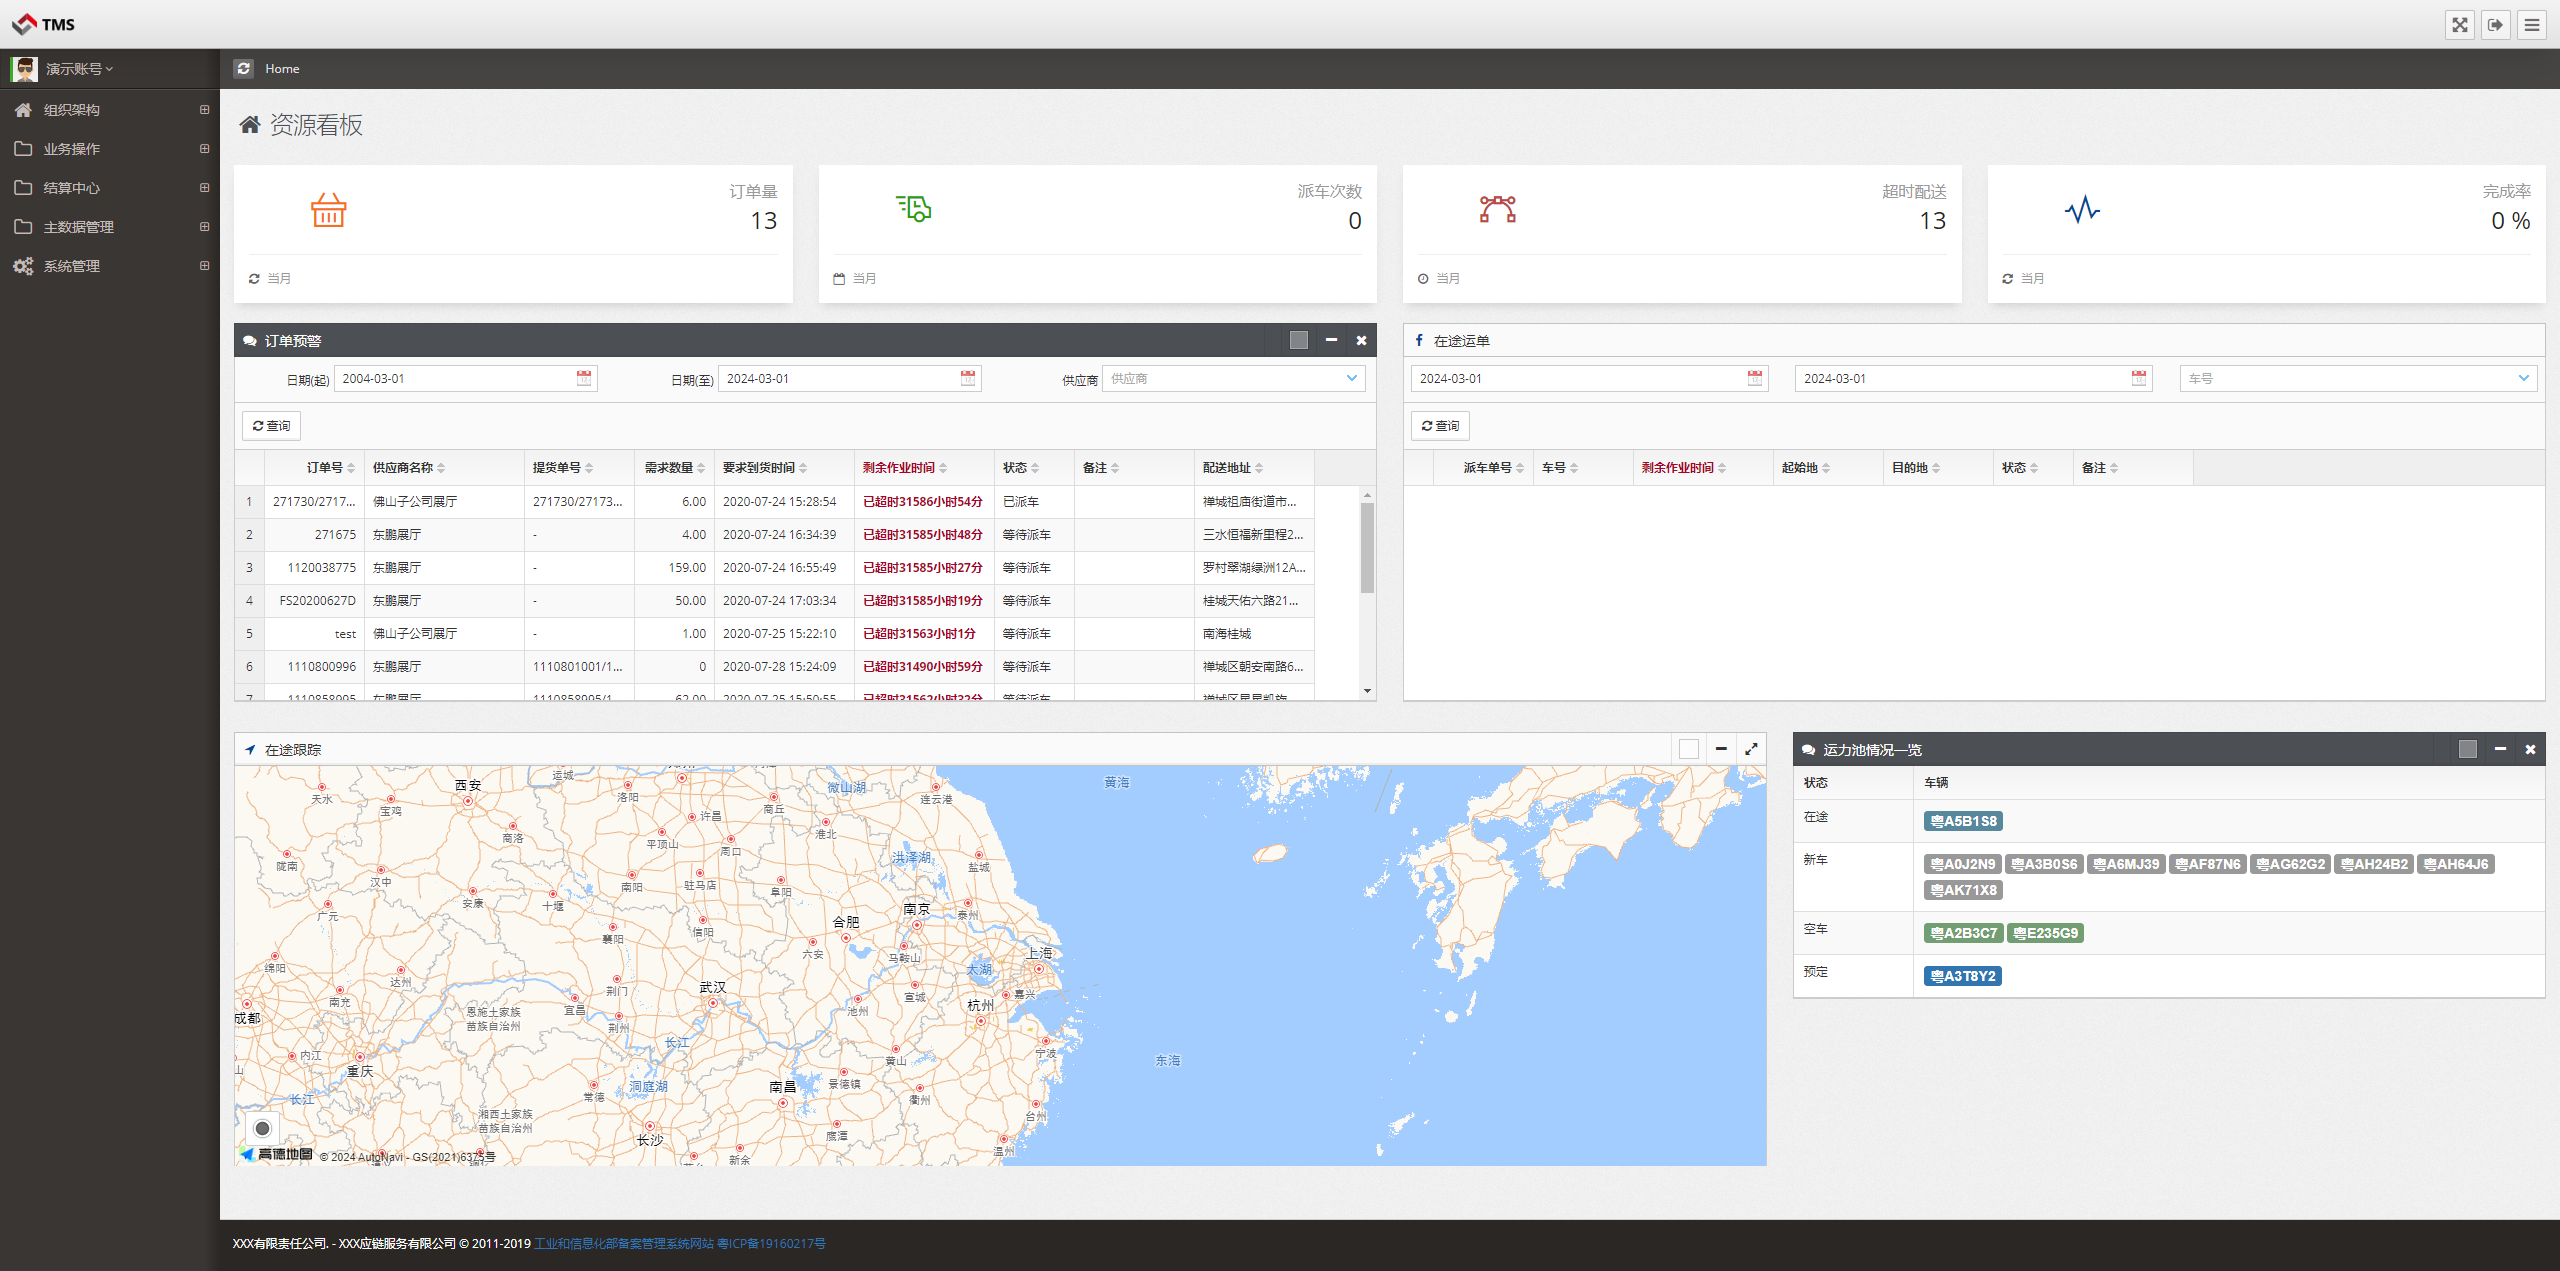
Task: Click 查询 button in 订单预警 panel
Action: tap(271, 426)
